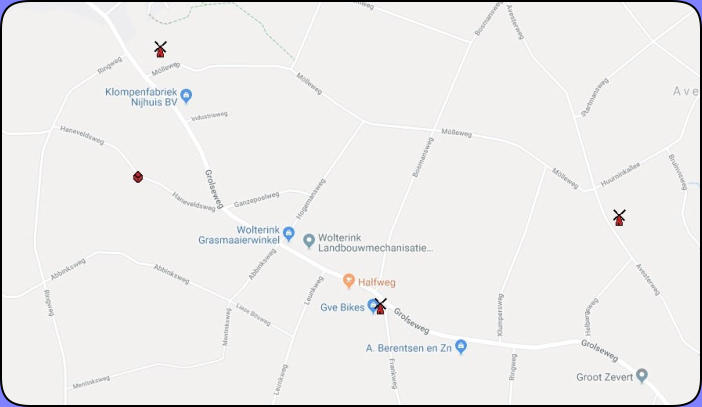Click the Wolterink Grasmaaierwinkel shop pin
The width and height of the screenshot is (702, 407).
289,233
